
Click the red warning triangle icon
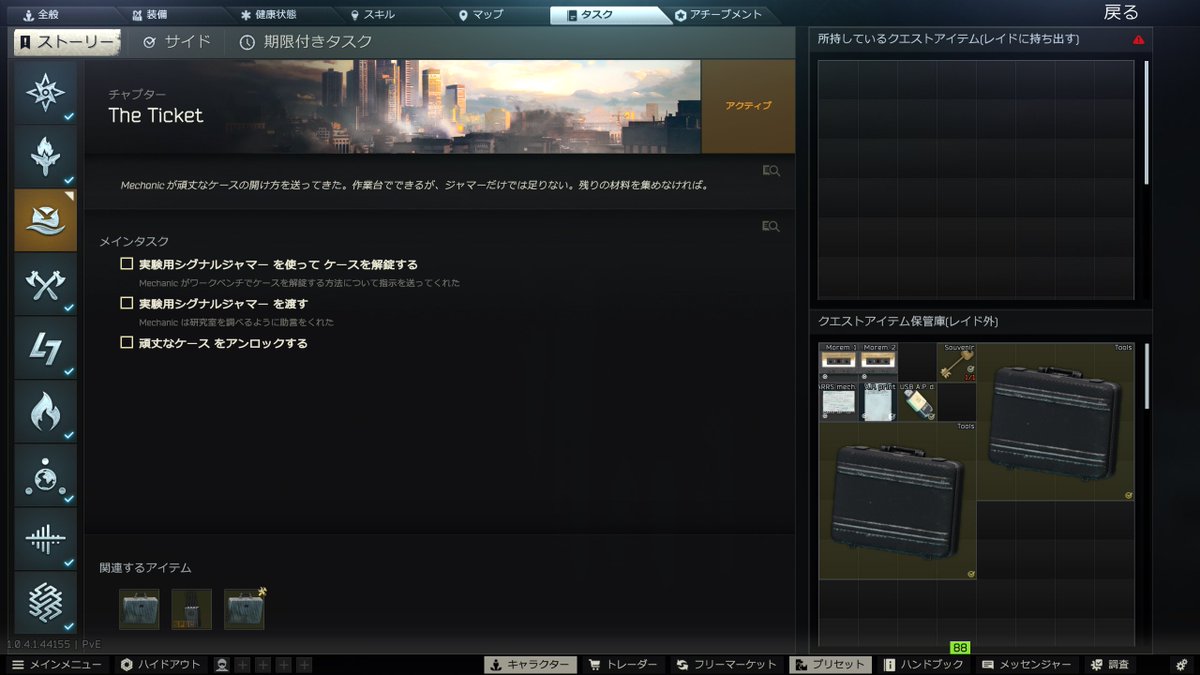[1138, 40]
